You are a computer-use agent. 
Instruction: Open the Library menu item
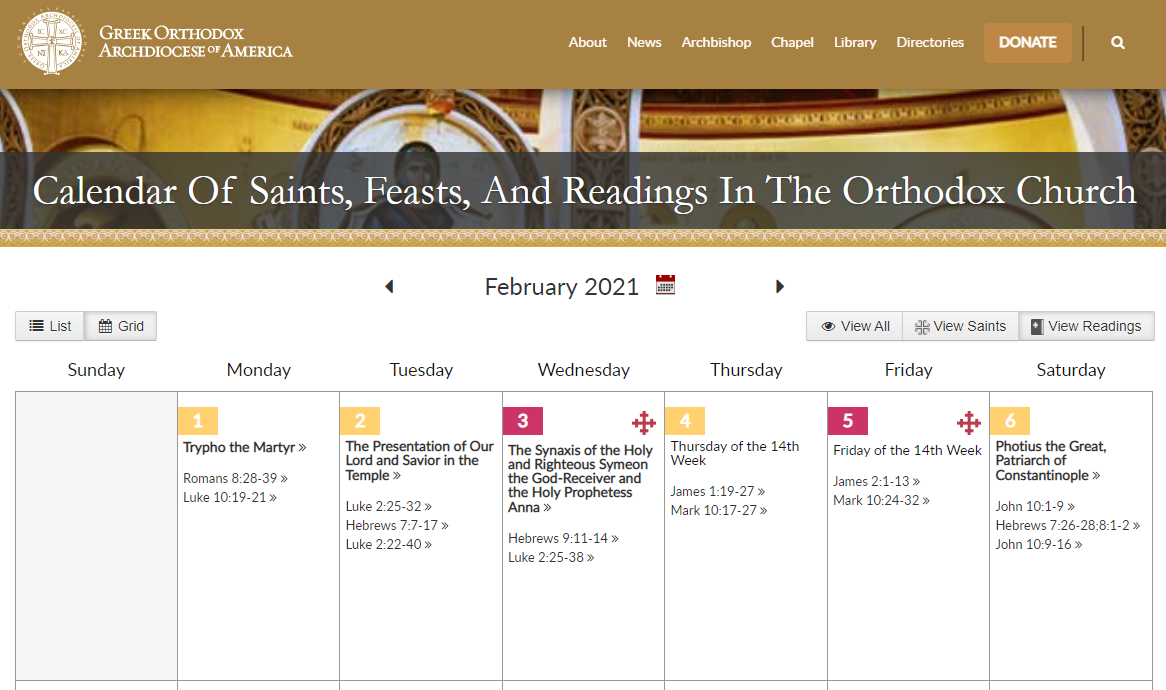coord(855,42)
